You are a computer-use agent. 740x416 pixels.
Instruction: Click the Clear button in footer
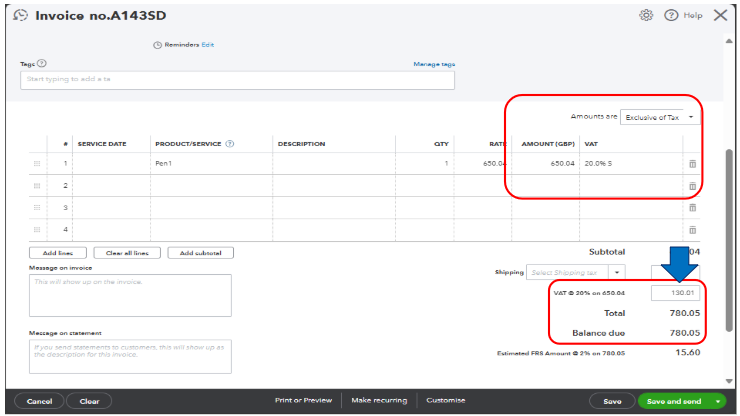89,401
